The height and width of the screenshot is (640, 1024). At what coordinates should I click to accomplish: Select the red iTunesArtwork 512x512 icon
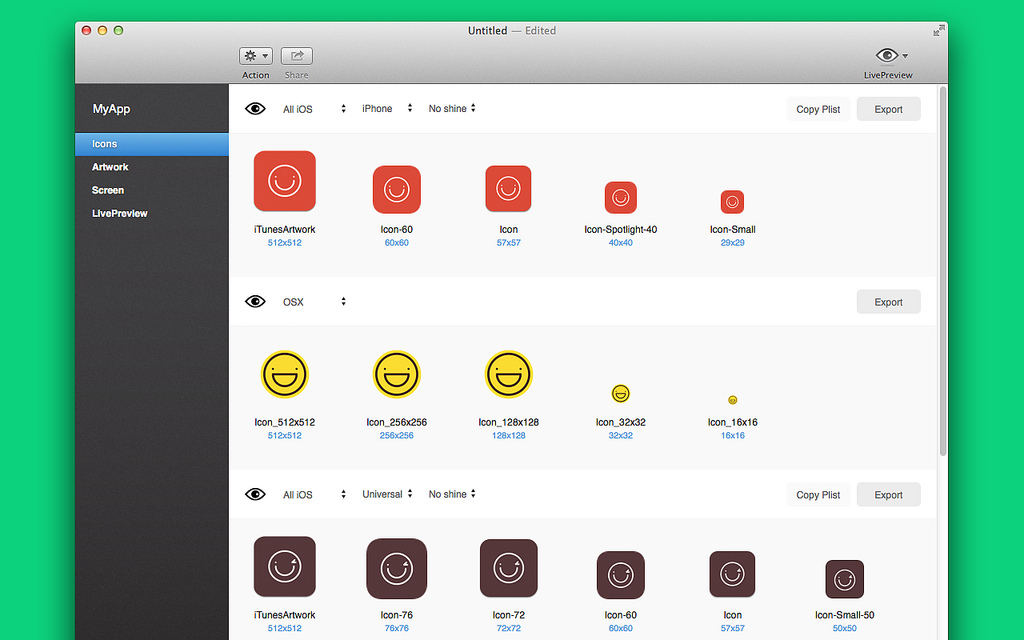(284, 181)
